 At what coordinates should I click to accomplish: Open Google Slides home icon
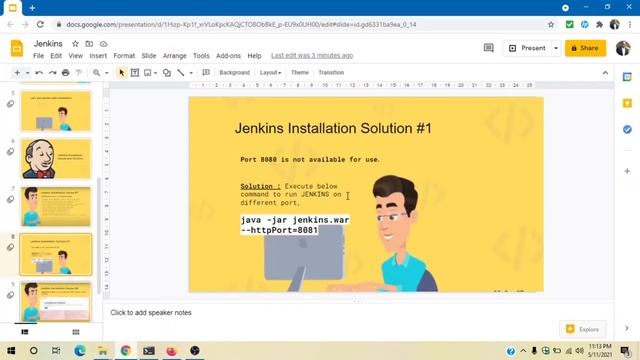click(x=17, y=49)
